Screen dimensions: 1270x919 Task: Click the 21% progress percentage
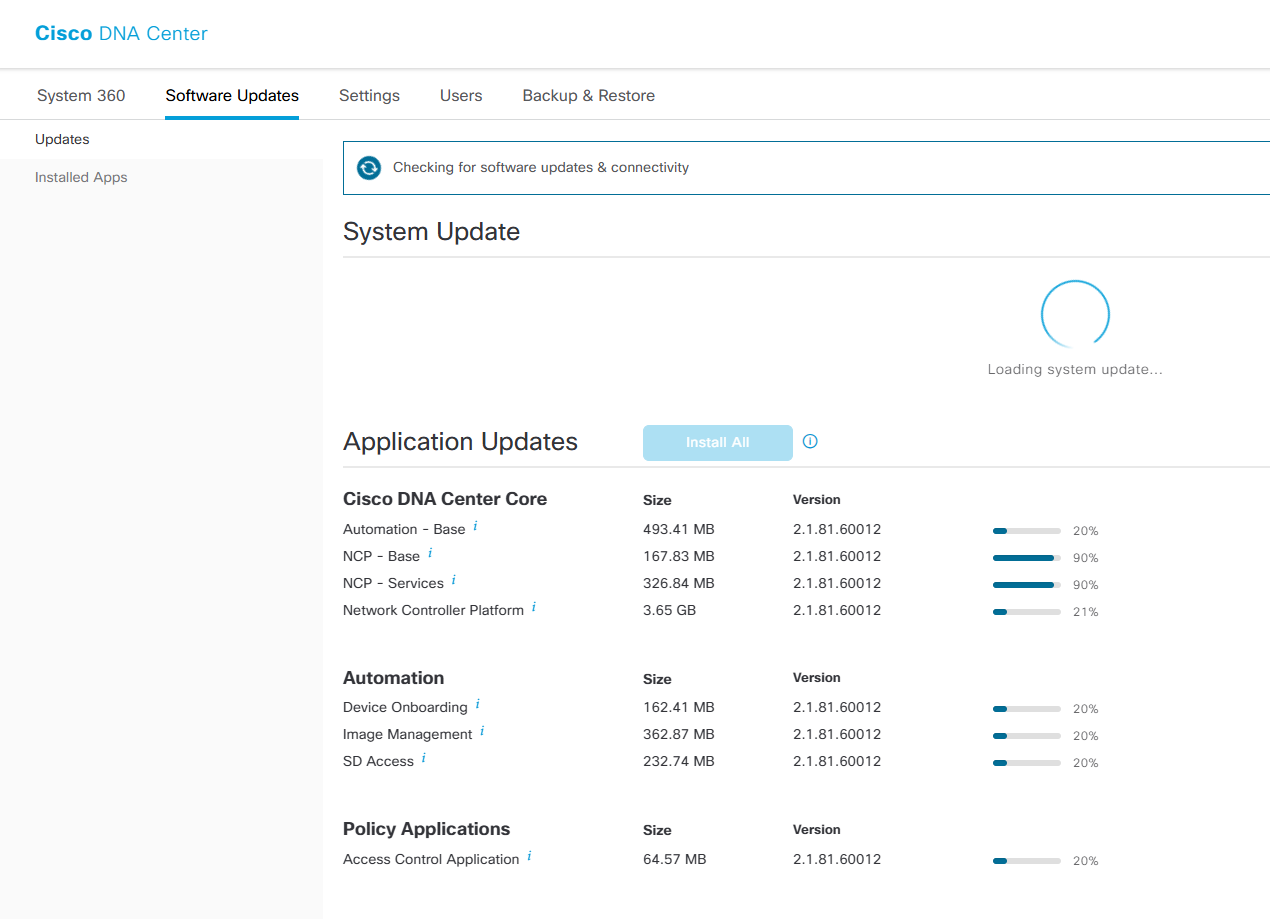pyautogui.click(x=1086, y=612)
